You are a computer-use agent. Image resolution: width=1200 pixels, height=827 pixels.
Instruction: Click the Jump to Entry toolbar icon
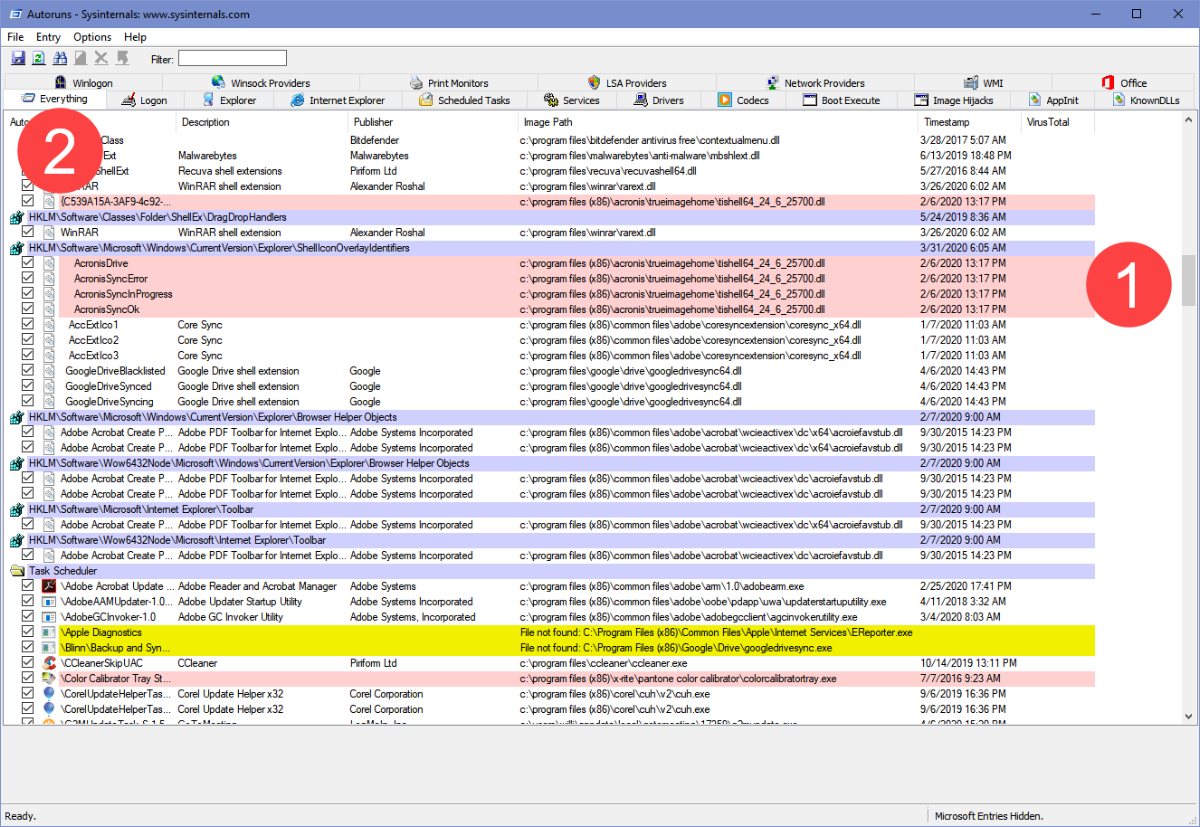(x=122, y=59)
